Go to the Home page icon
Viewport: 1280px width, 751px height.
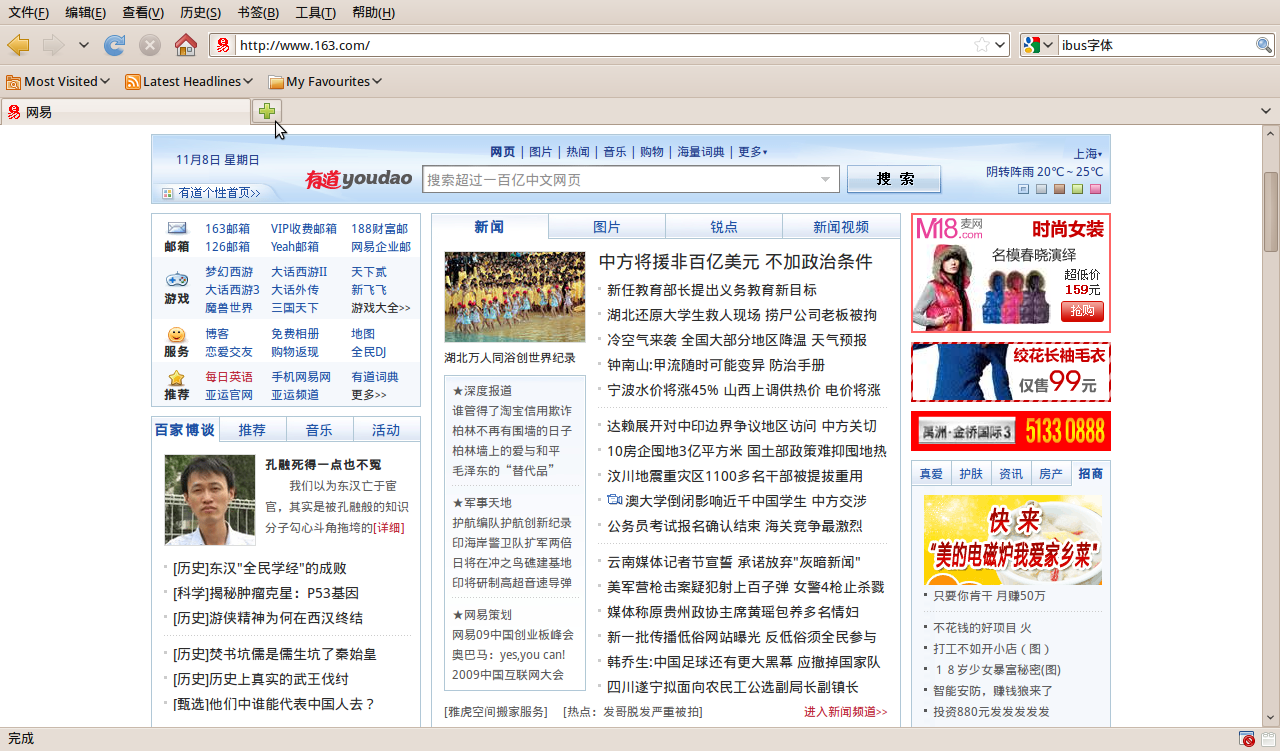(x=186, y=45)
